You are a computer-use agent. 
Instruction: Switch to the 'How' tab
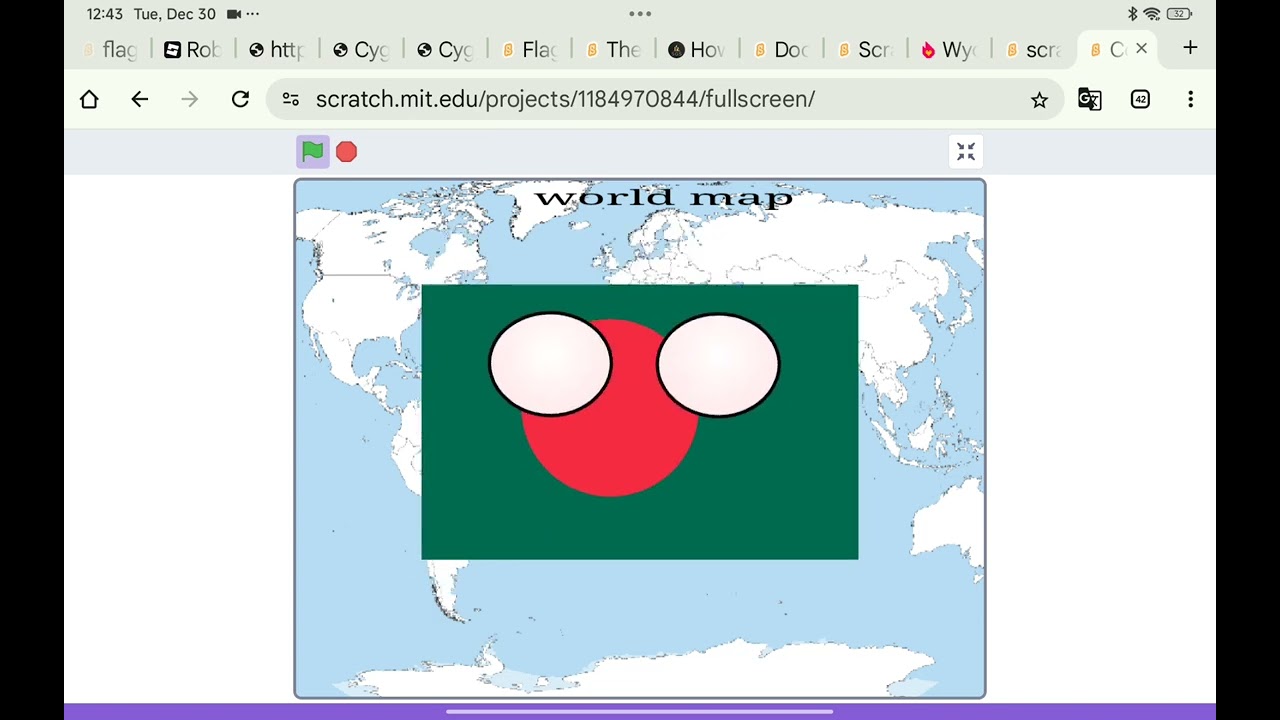(697, 49)
